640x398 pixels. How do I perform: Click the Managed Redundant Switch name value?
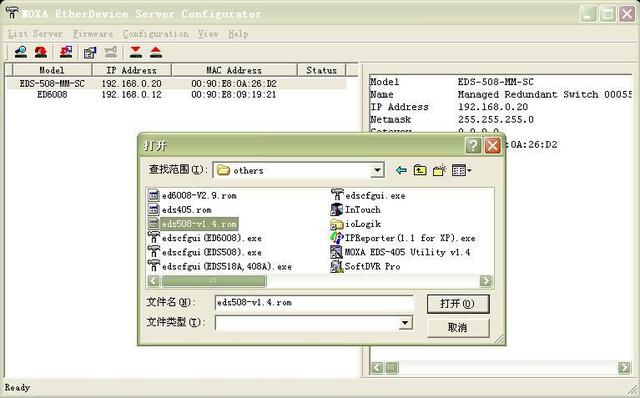coord(545,95)
